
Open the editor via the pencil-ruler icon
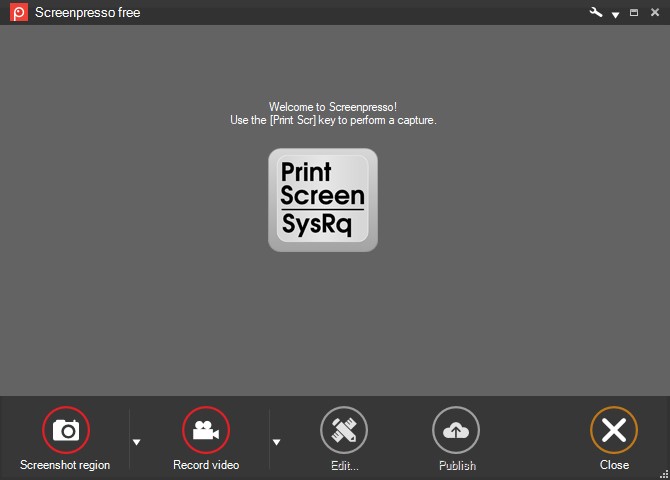click(344, 430)
